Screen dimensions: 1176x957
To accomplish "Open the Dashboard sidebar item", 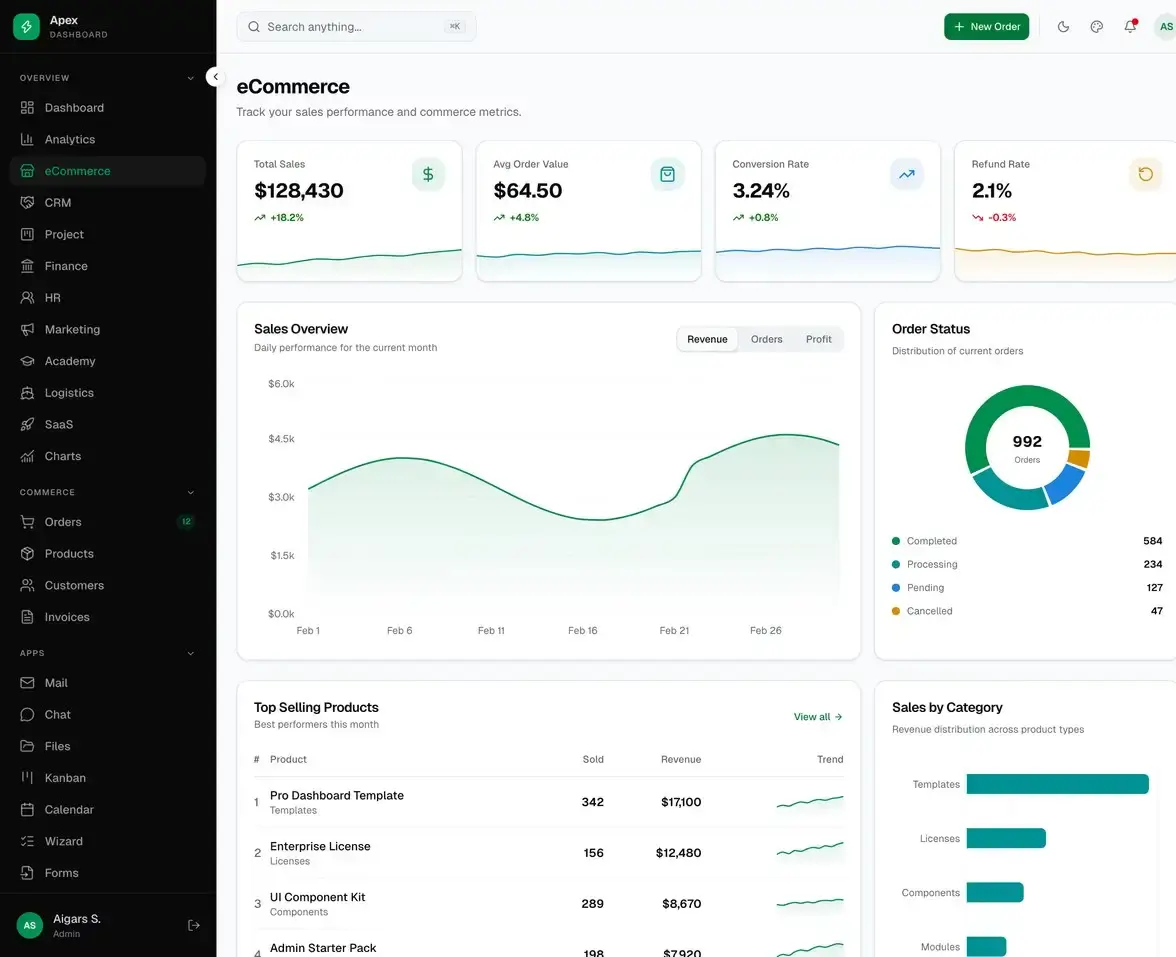I will pos(107,108).
